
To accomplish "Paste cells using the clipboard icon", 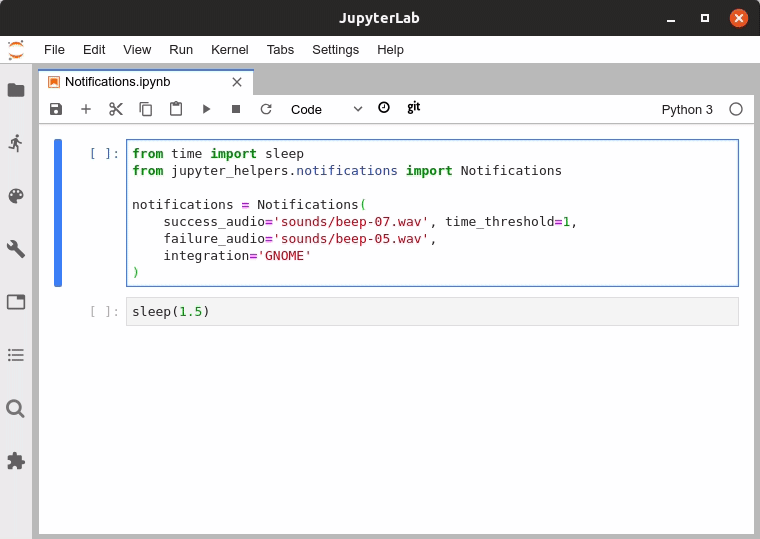I will point(176,109).
